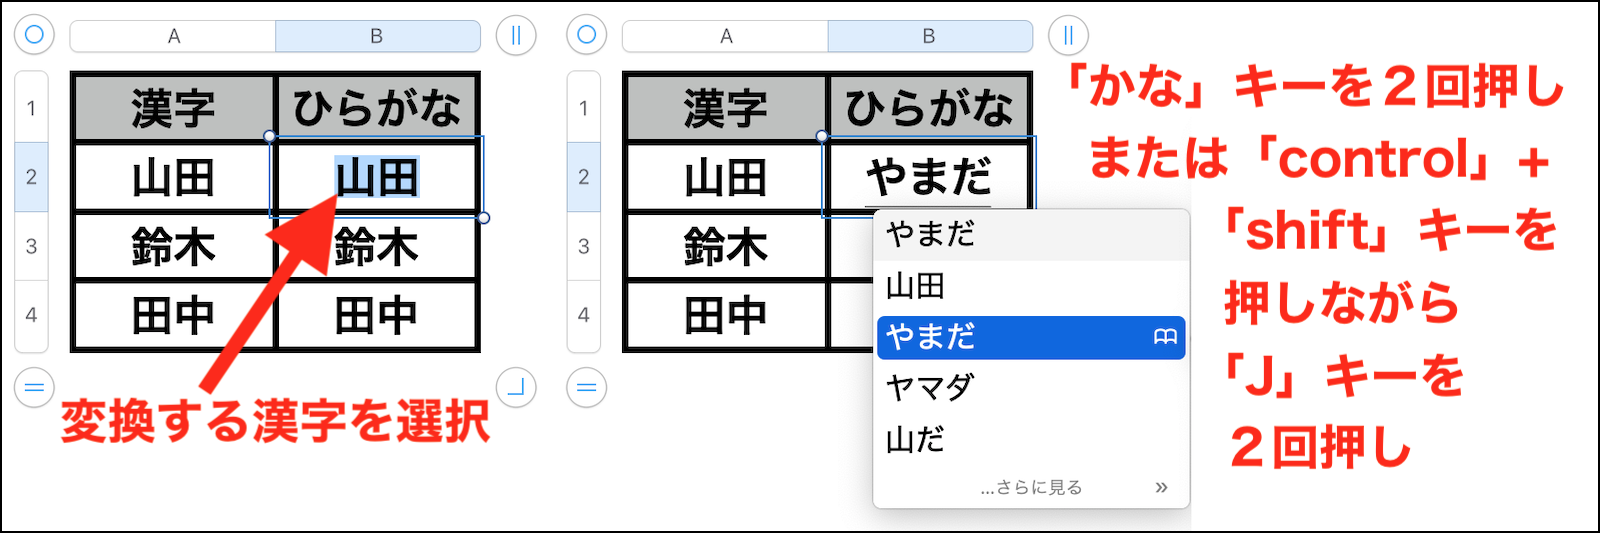This screenshot has width=1600, height=533.
Task: Click the highlighted 山田 cell being edited
Action: [377, 178]
